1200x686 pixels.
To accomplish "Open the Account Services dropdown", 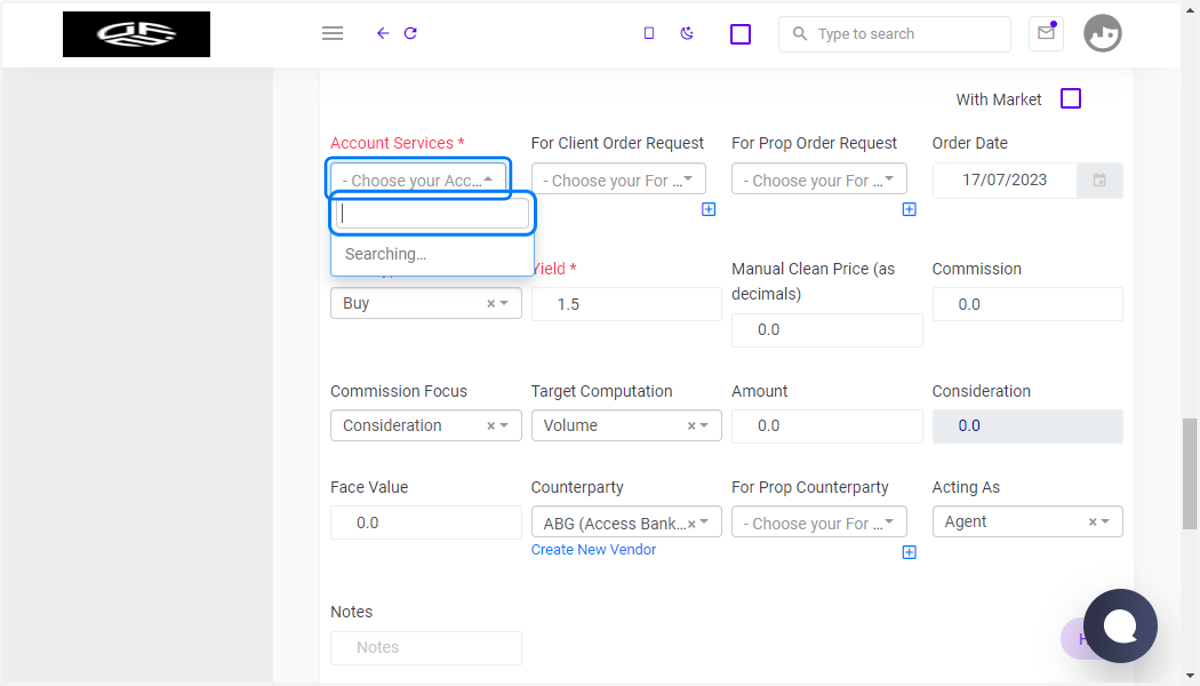I will click(x=418, y=180).
